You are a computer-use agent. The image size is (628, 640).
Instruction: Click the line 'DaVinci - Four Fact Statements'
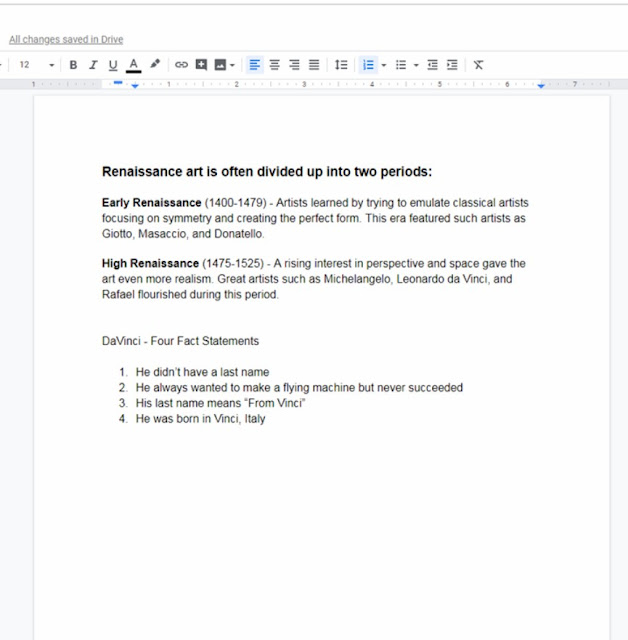180,341
